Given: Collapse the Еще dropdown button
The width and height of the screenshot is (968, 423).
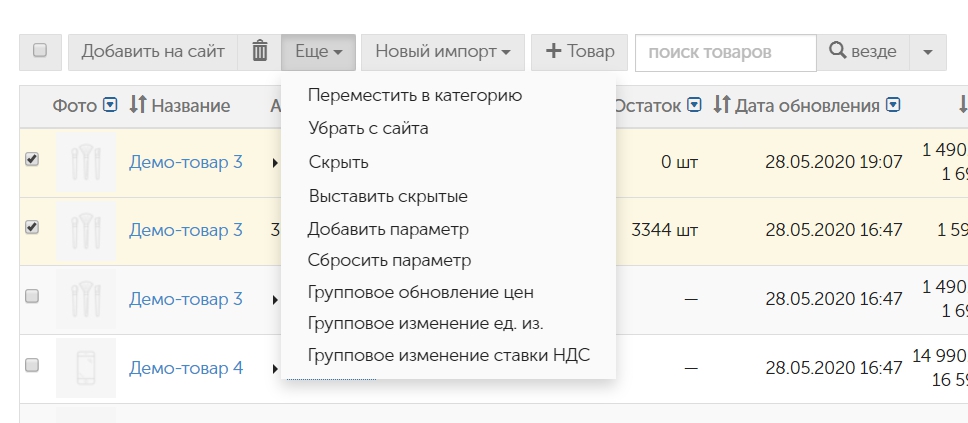Looking at the screenshot, I should tap(319, 52).
